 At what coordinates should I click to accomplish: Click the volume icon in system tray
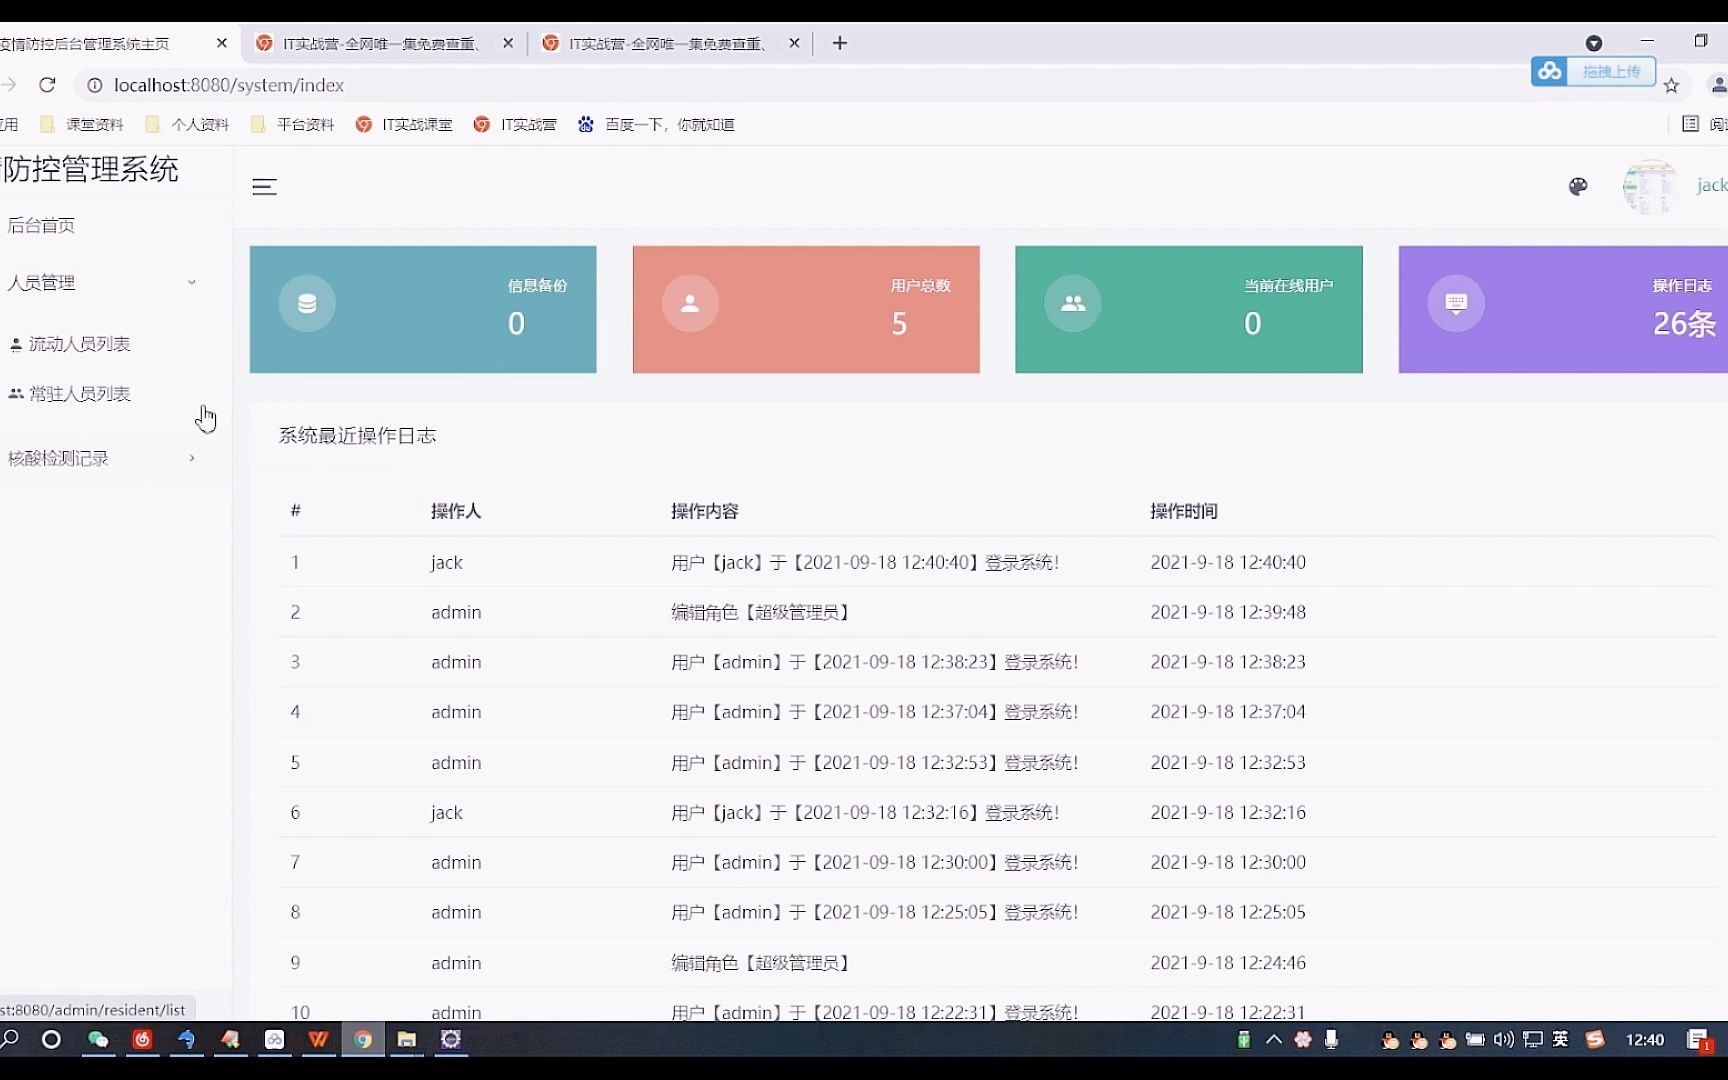pyautogui.click(x=1503, y=1040)
